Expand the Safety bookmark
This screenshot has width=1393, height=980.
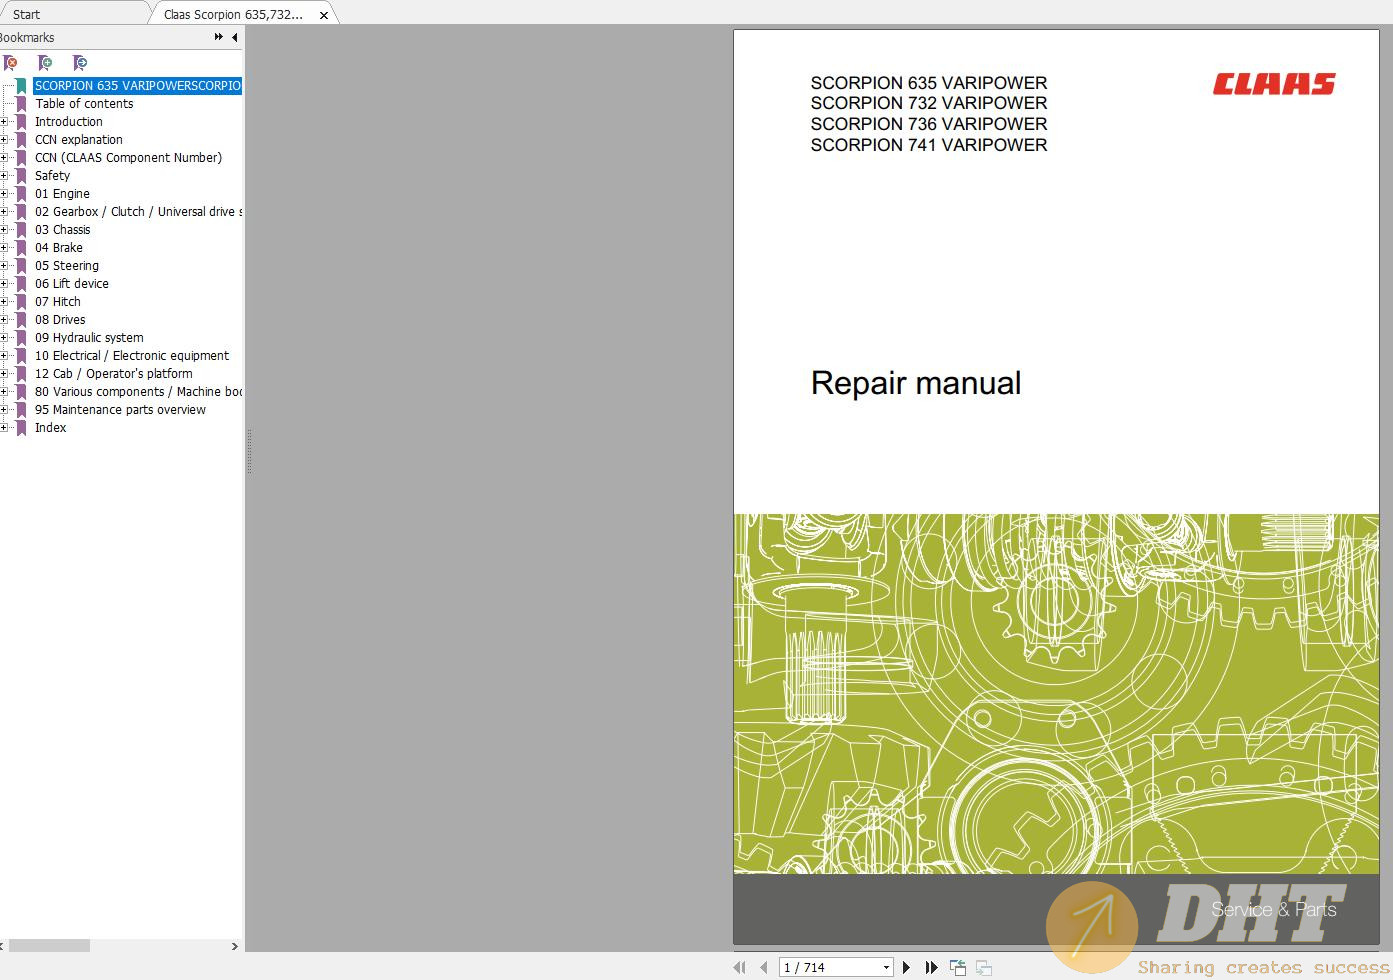[x=4, y=176]
